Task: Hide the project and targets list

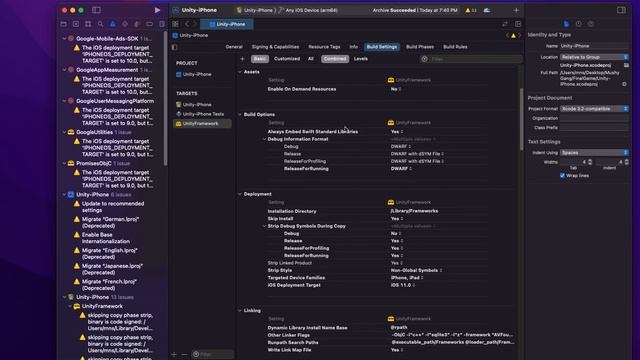Action: pos(175,47)
